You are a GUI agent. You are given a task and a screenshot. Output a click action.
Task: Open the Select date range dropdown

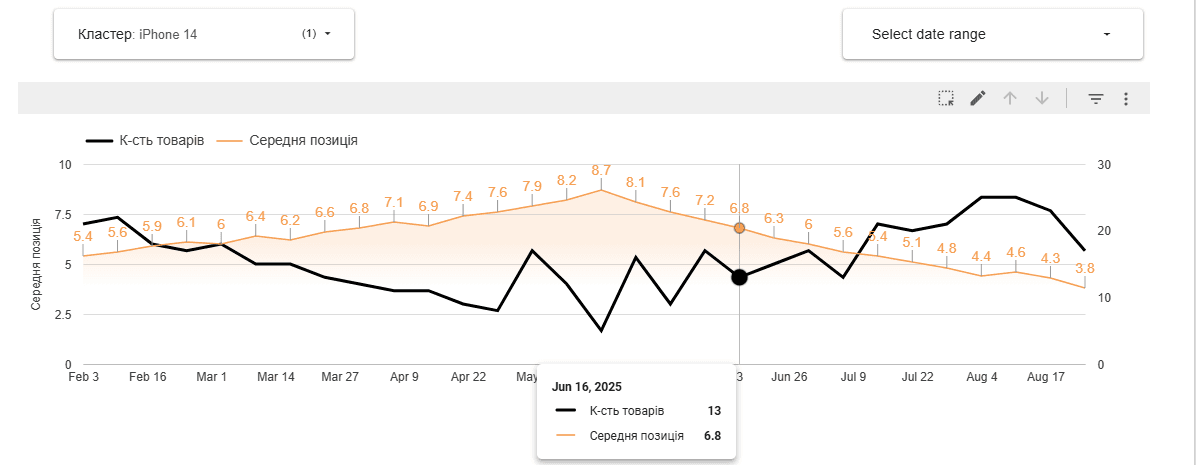pos(992,34)
